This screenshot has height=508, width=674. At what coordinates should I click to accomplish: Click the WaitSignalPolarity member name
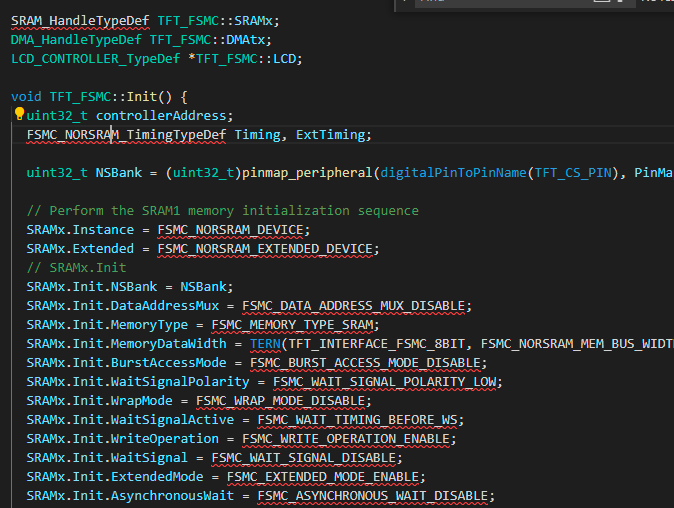(x=180, y=382)
